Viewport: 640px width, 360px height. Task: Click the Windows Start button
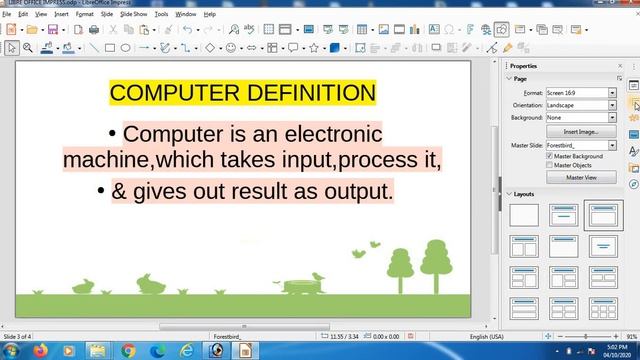11,351
